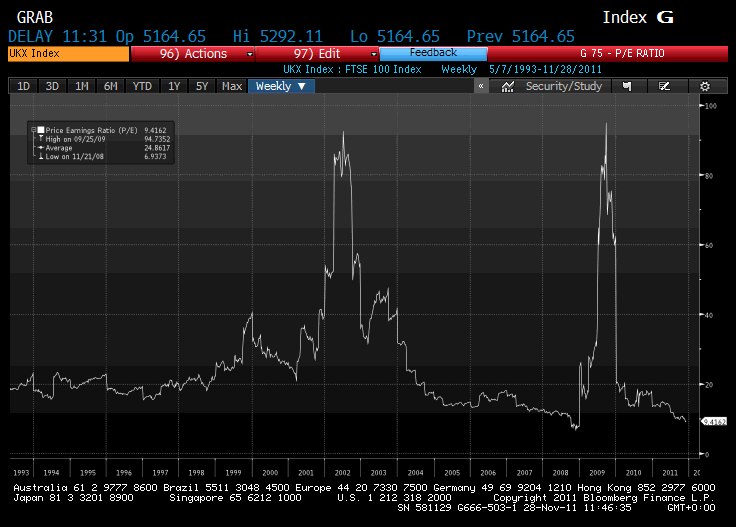Click the Average marker icon in legend

pos(40,147)
